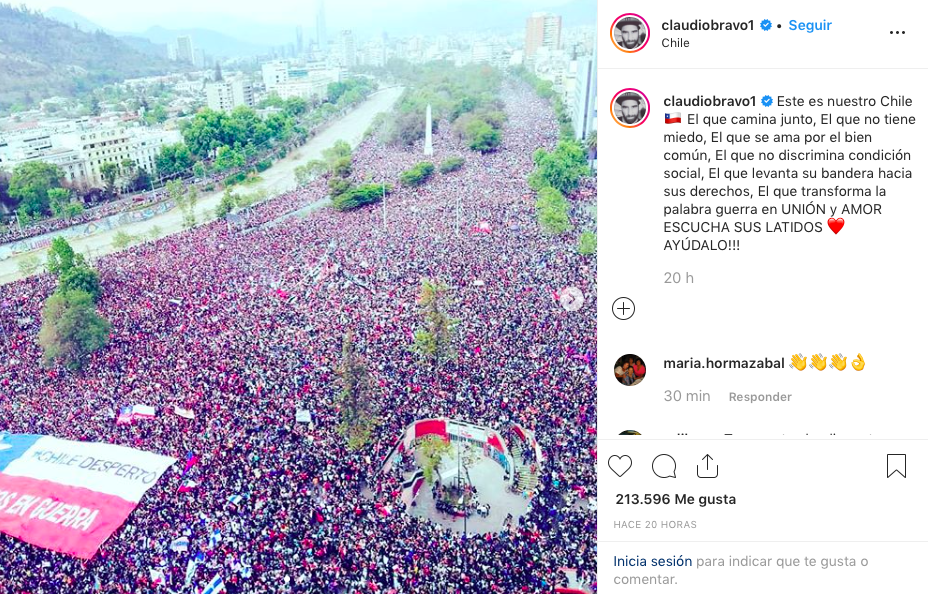Open claudiobravo1 username in the caption
The width and height of the screenshot is (928, 594).
[x=710, y=101]
